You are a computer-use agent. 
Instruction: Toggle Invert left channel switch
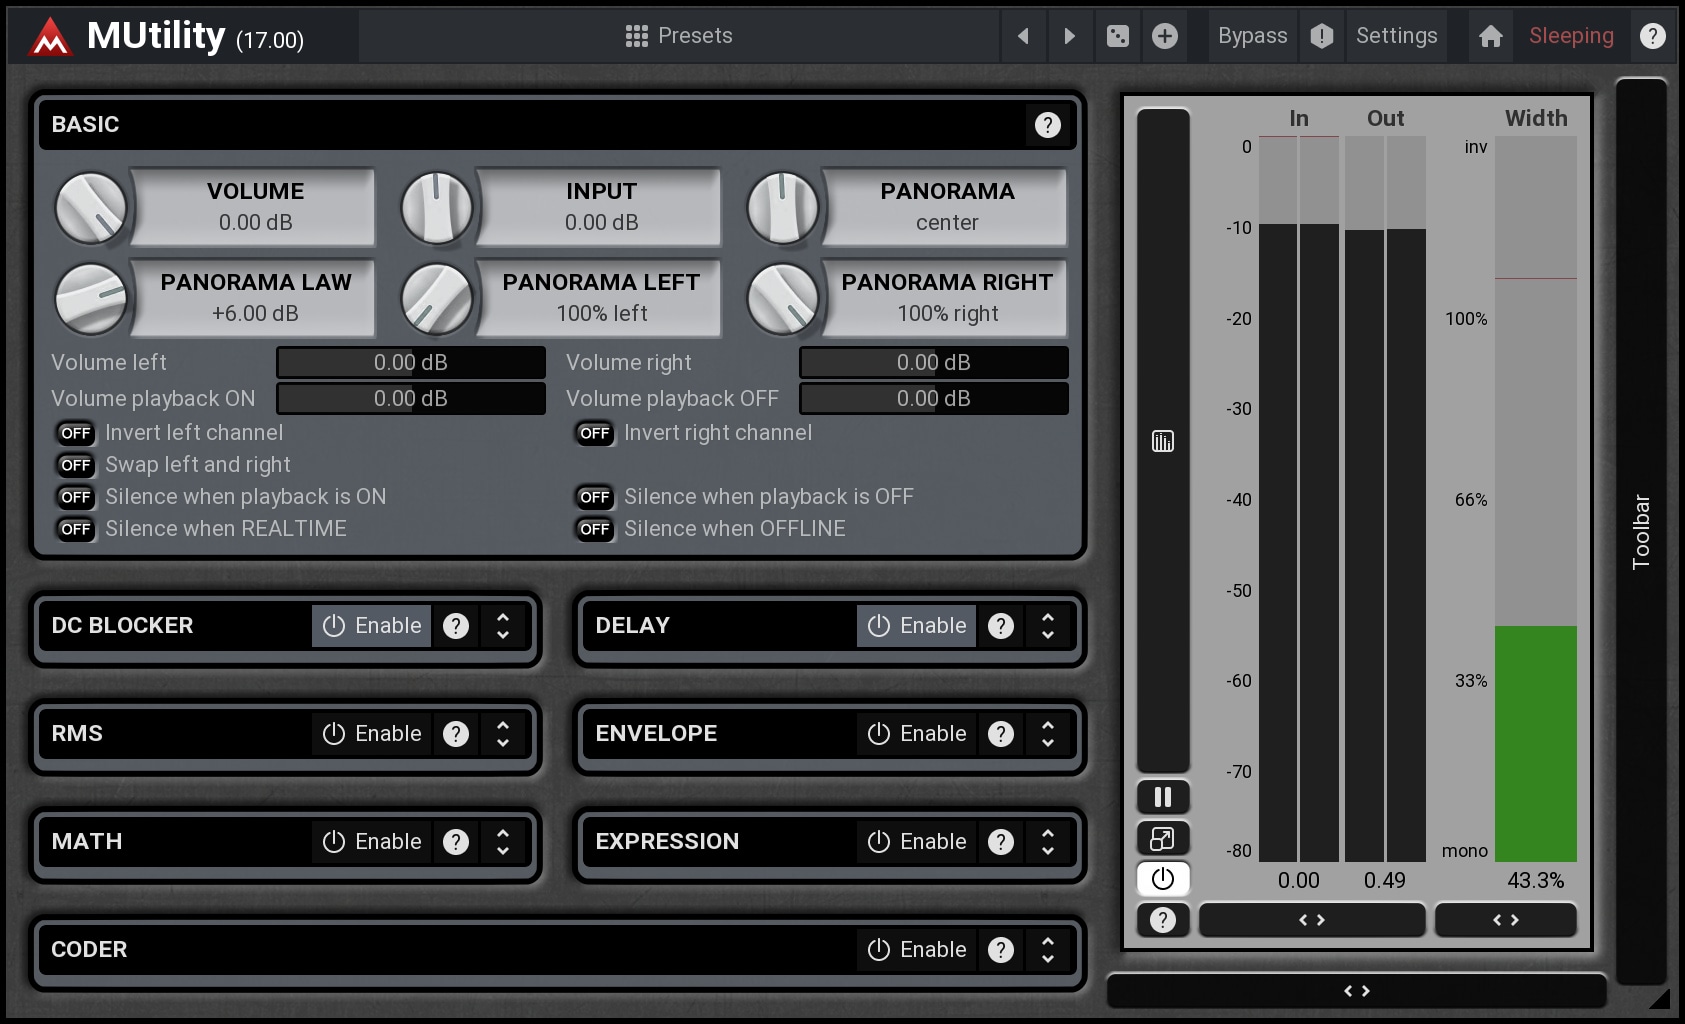76,433
